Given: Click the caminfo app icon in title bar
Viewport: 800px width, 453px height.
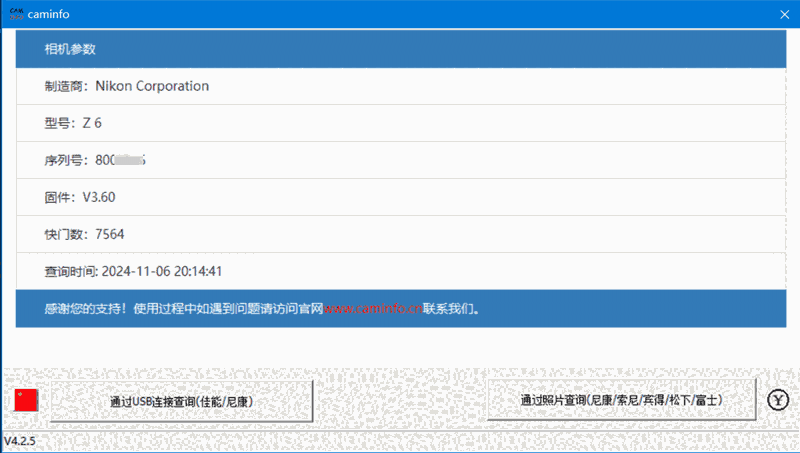Looking at the screenshot, I should click(16, 14).
